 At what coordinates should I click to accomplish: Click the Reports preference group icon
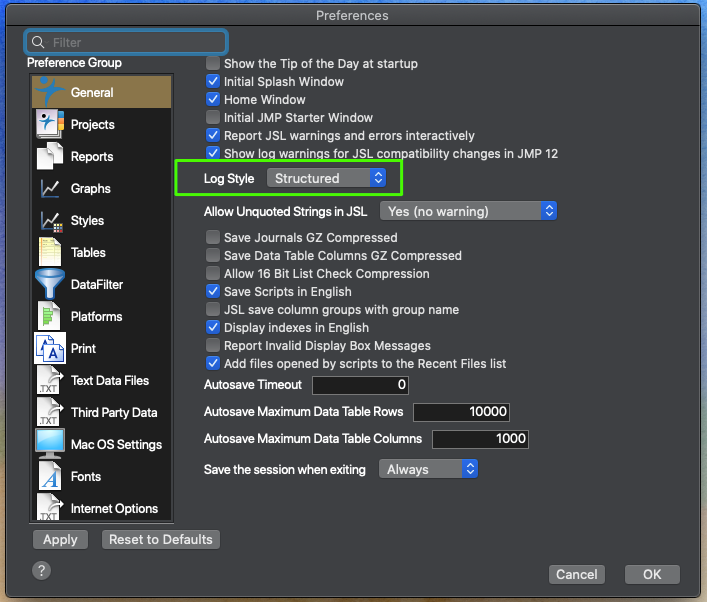point(50,156)
